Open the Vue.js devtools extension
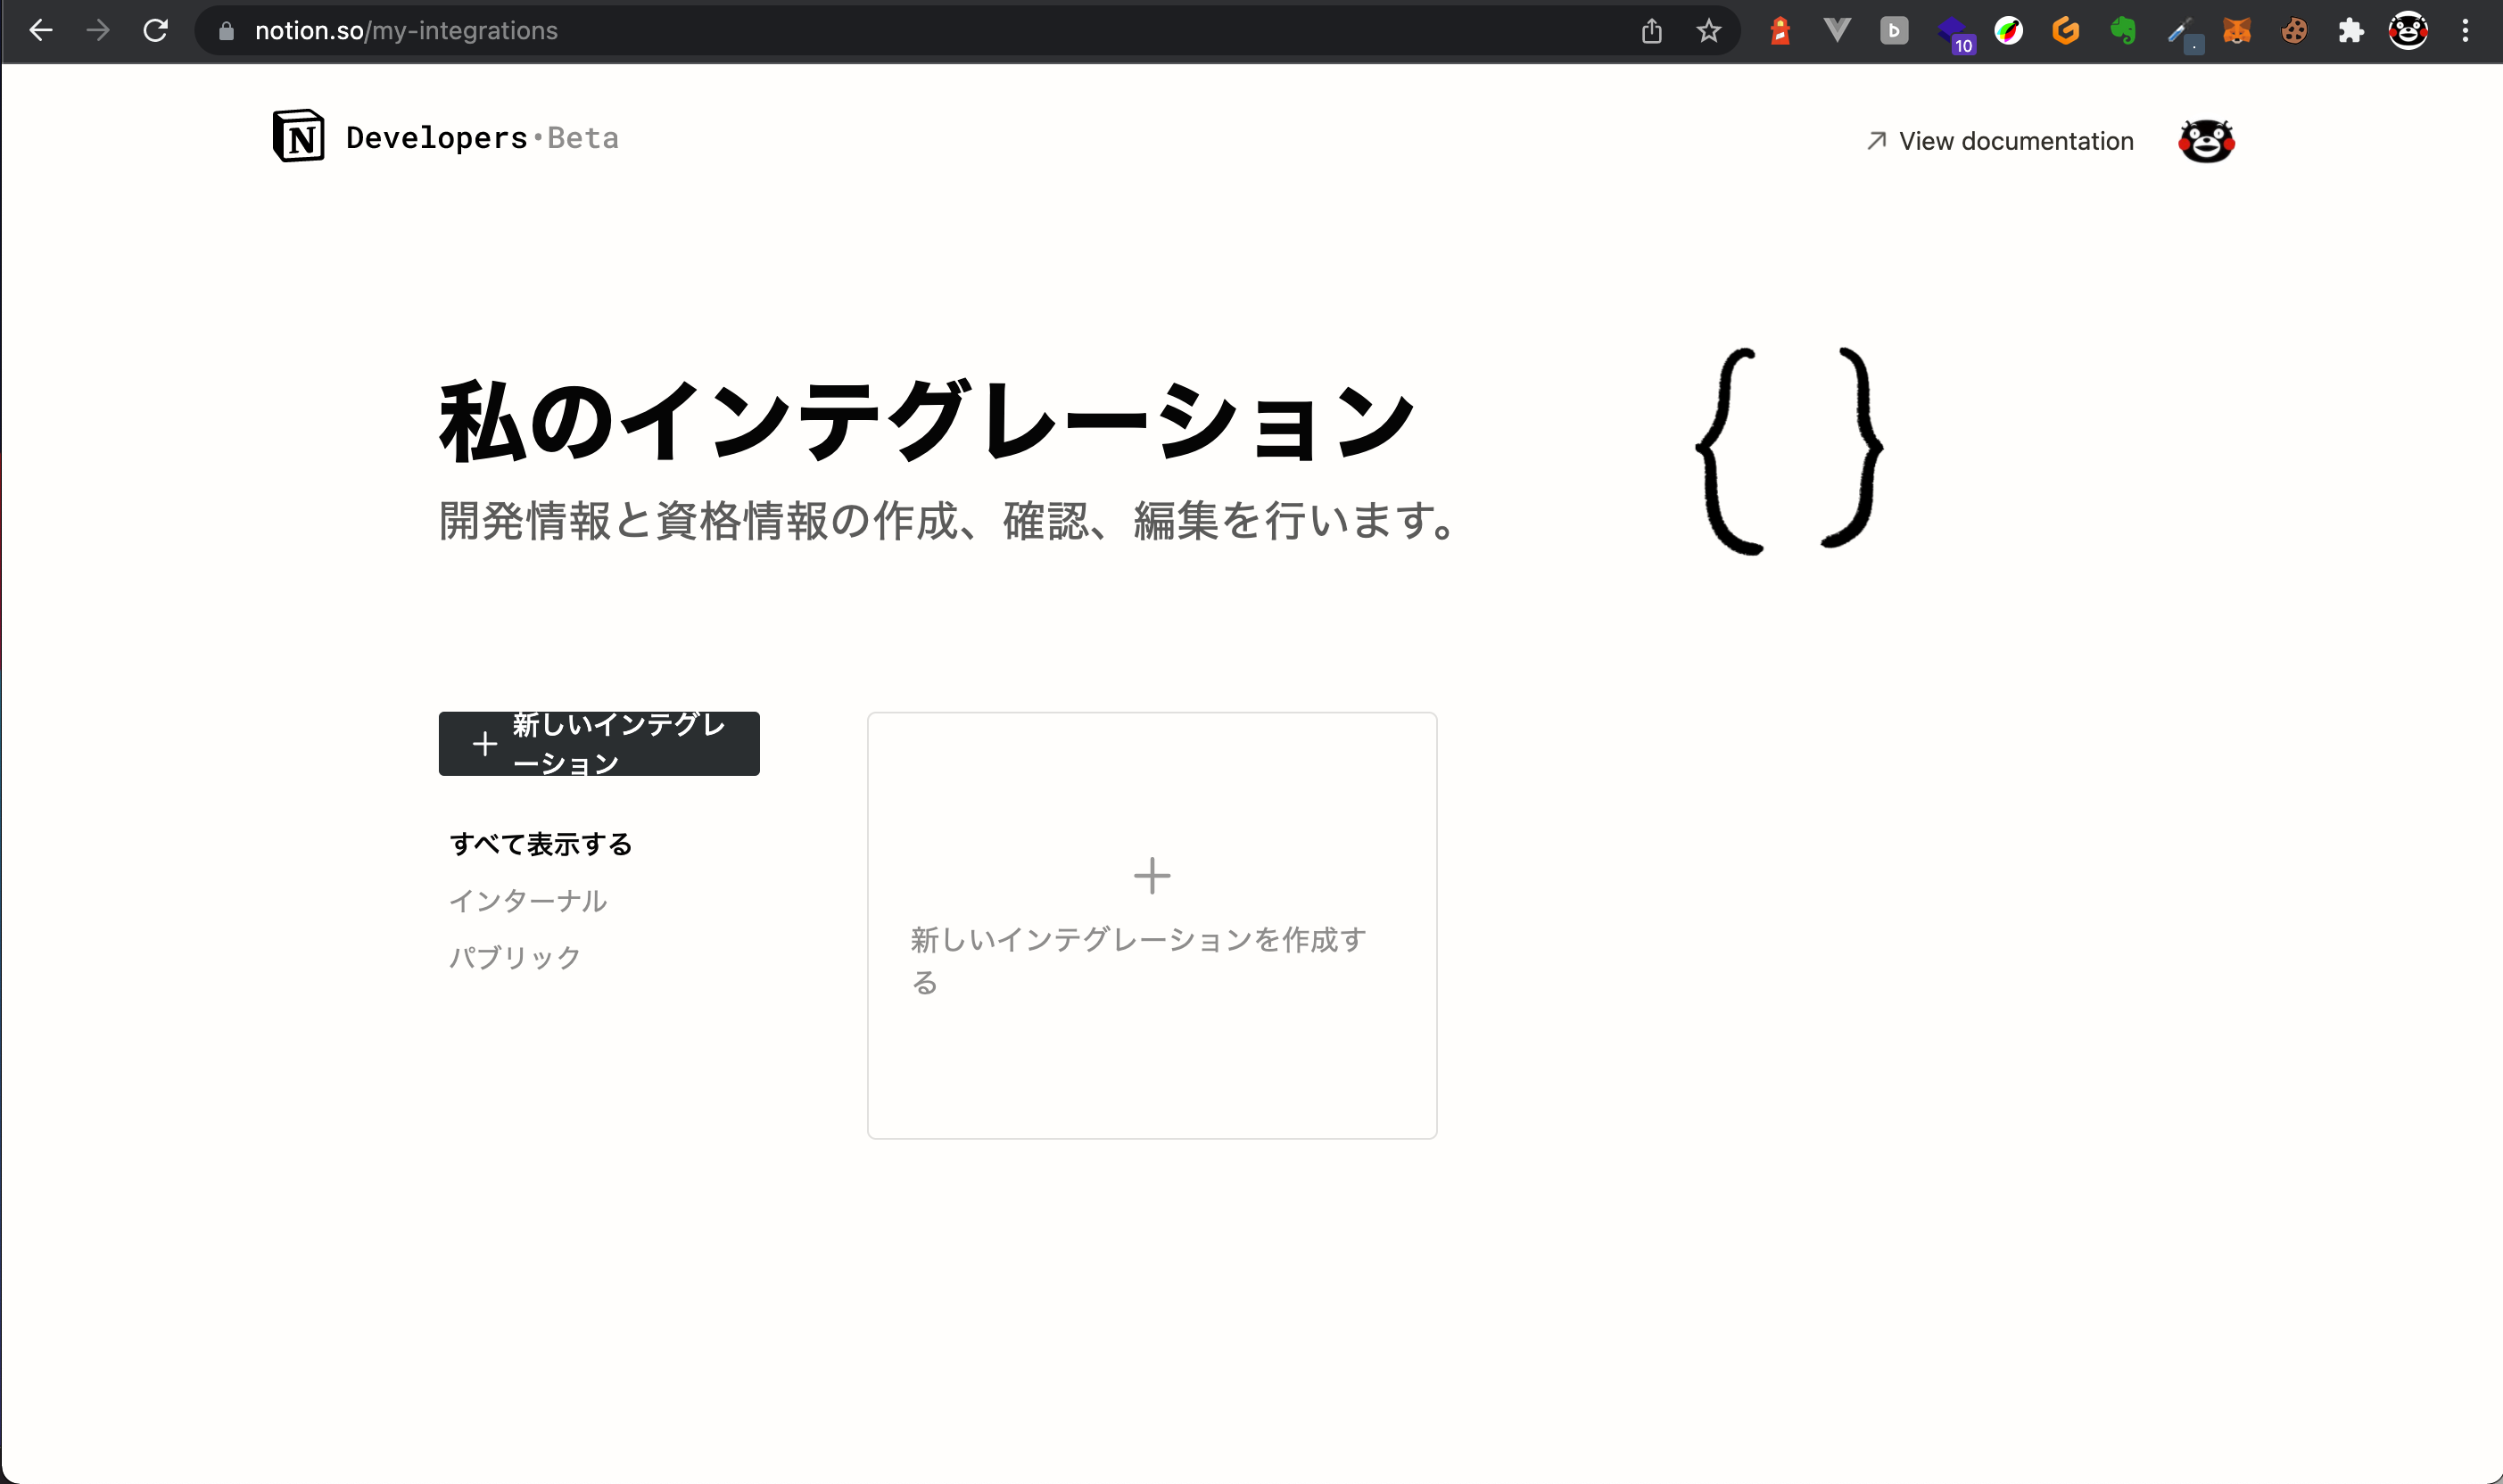This screenshot has height=1484, width=2503. 1838,30
